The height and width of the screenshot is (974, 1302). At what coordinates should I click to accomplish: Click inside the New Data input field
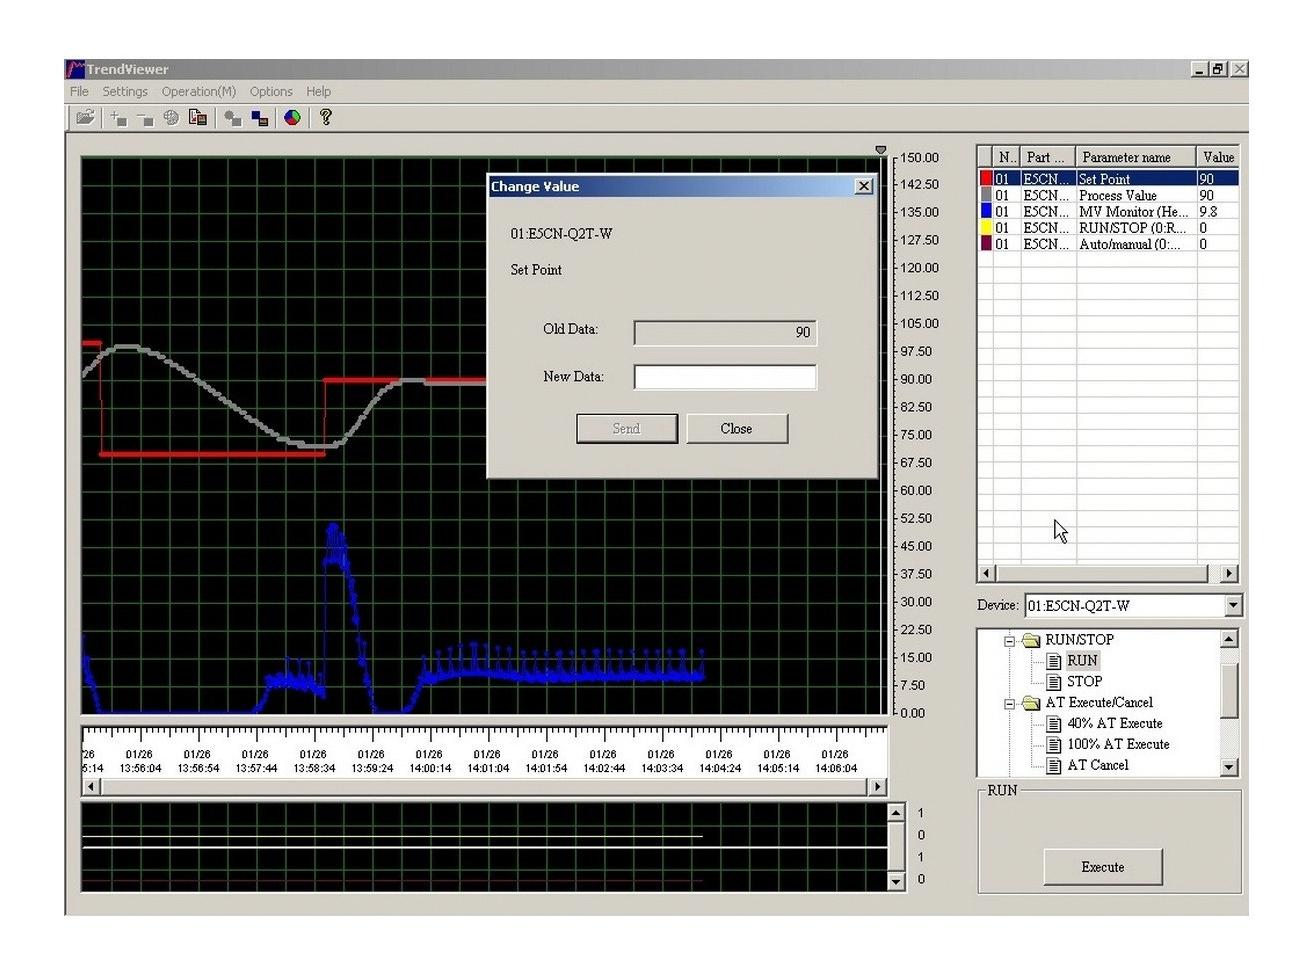[724, 377]
